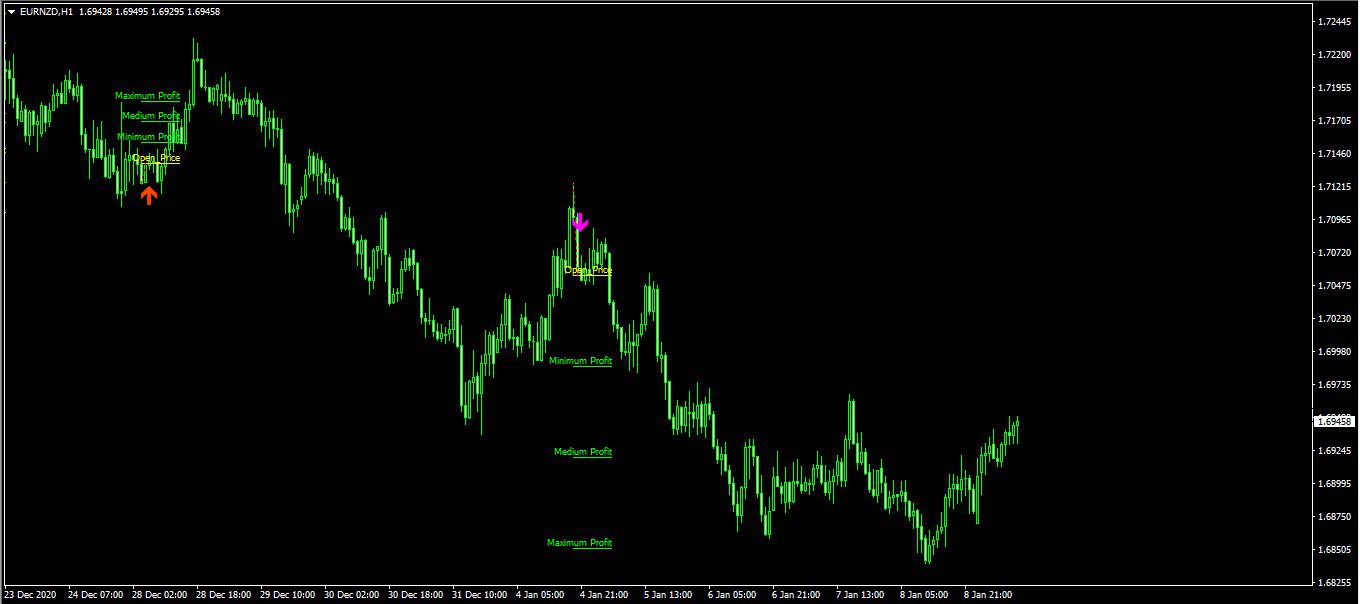Click the Maximum Profit label near chart bottom
Image resolution: width=1360 pixels, height=604 pixels.
pyautogui.click(x=581, y=542)
